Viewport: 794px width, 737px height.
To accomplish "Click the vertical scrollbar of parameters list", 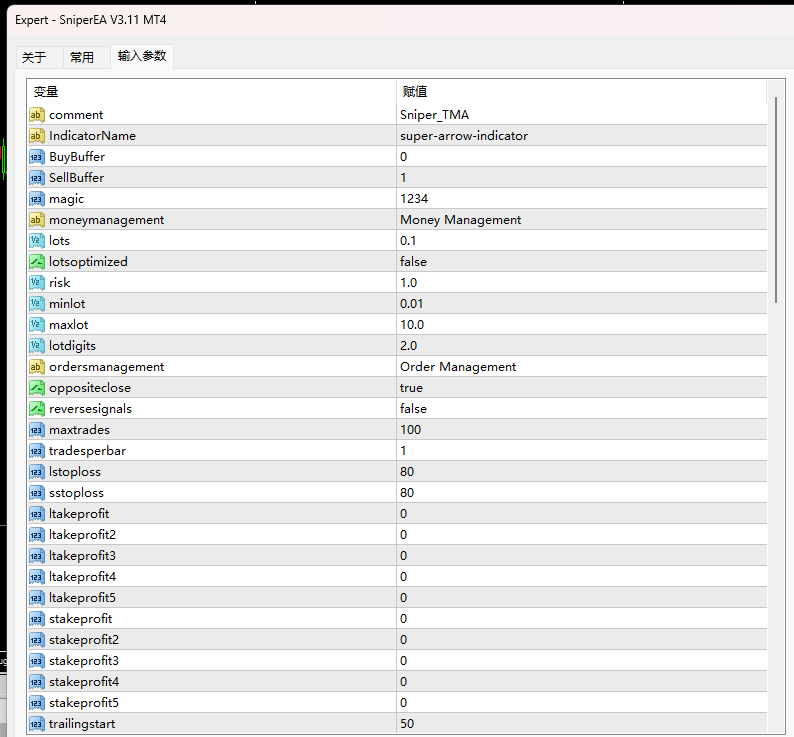I will point(776,201).
